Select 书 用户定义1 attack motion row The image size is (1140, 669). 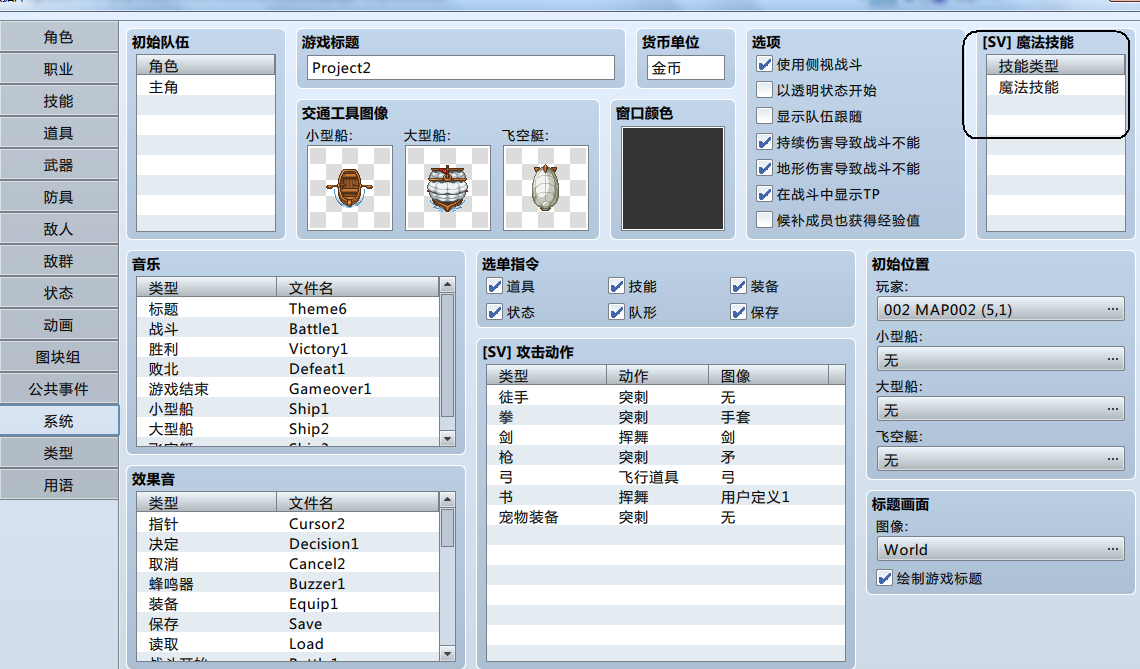(666, 497)
